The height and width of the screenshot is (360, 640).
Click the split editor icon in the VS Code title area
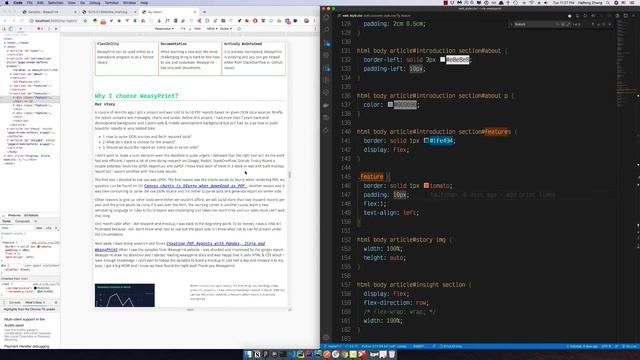pos(625,16)
